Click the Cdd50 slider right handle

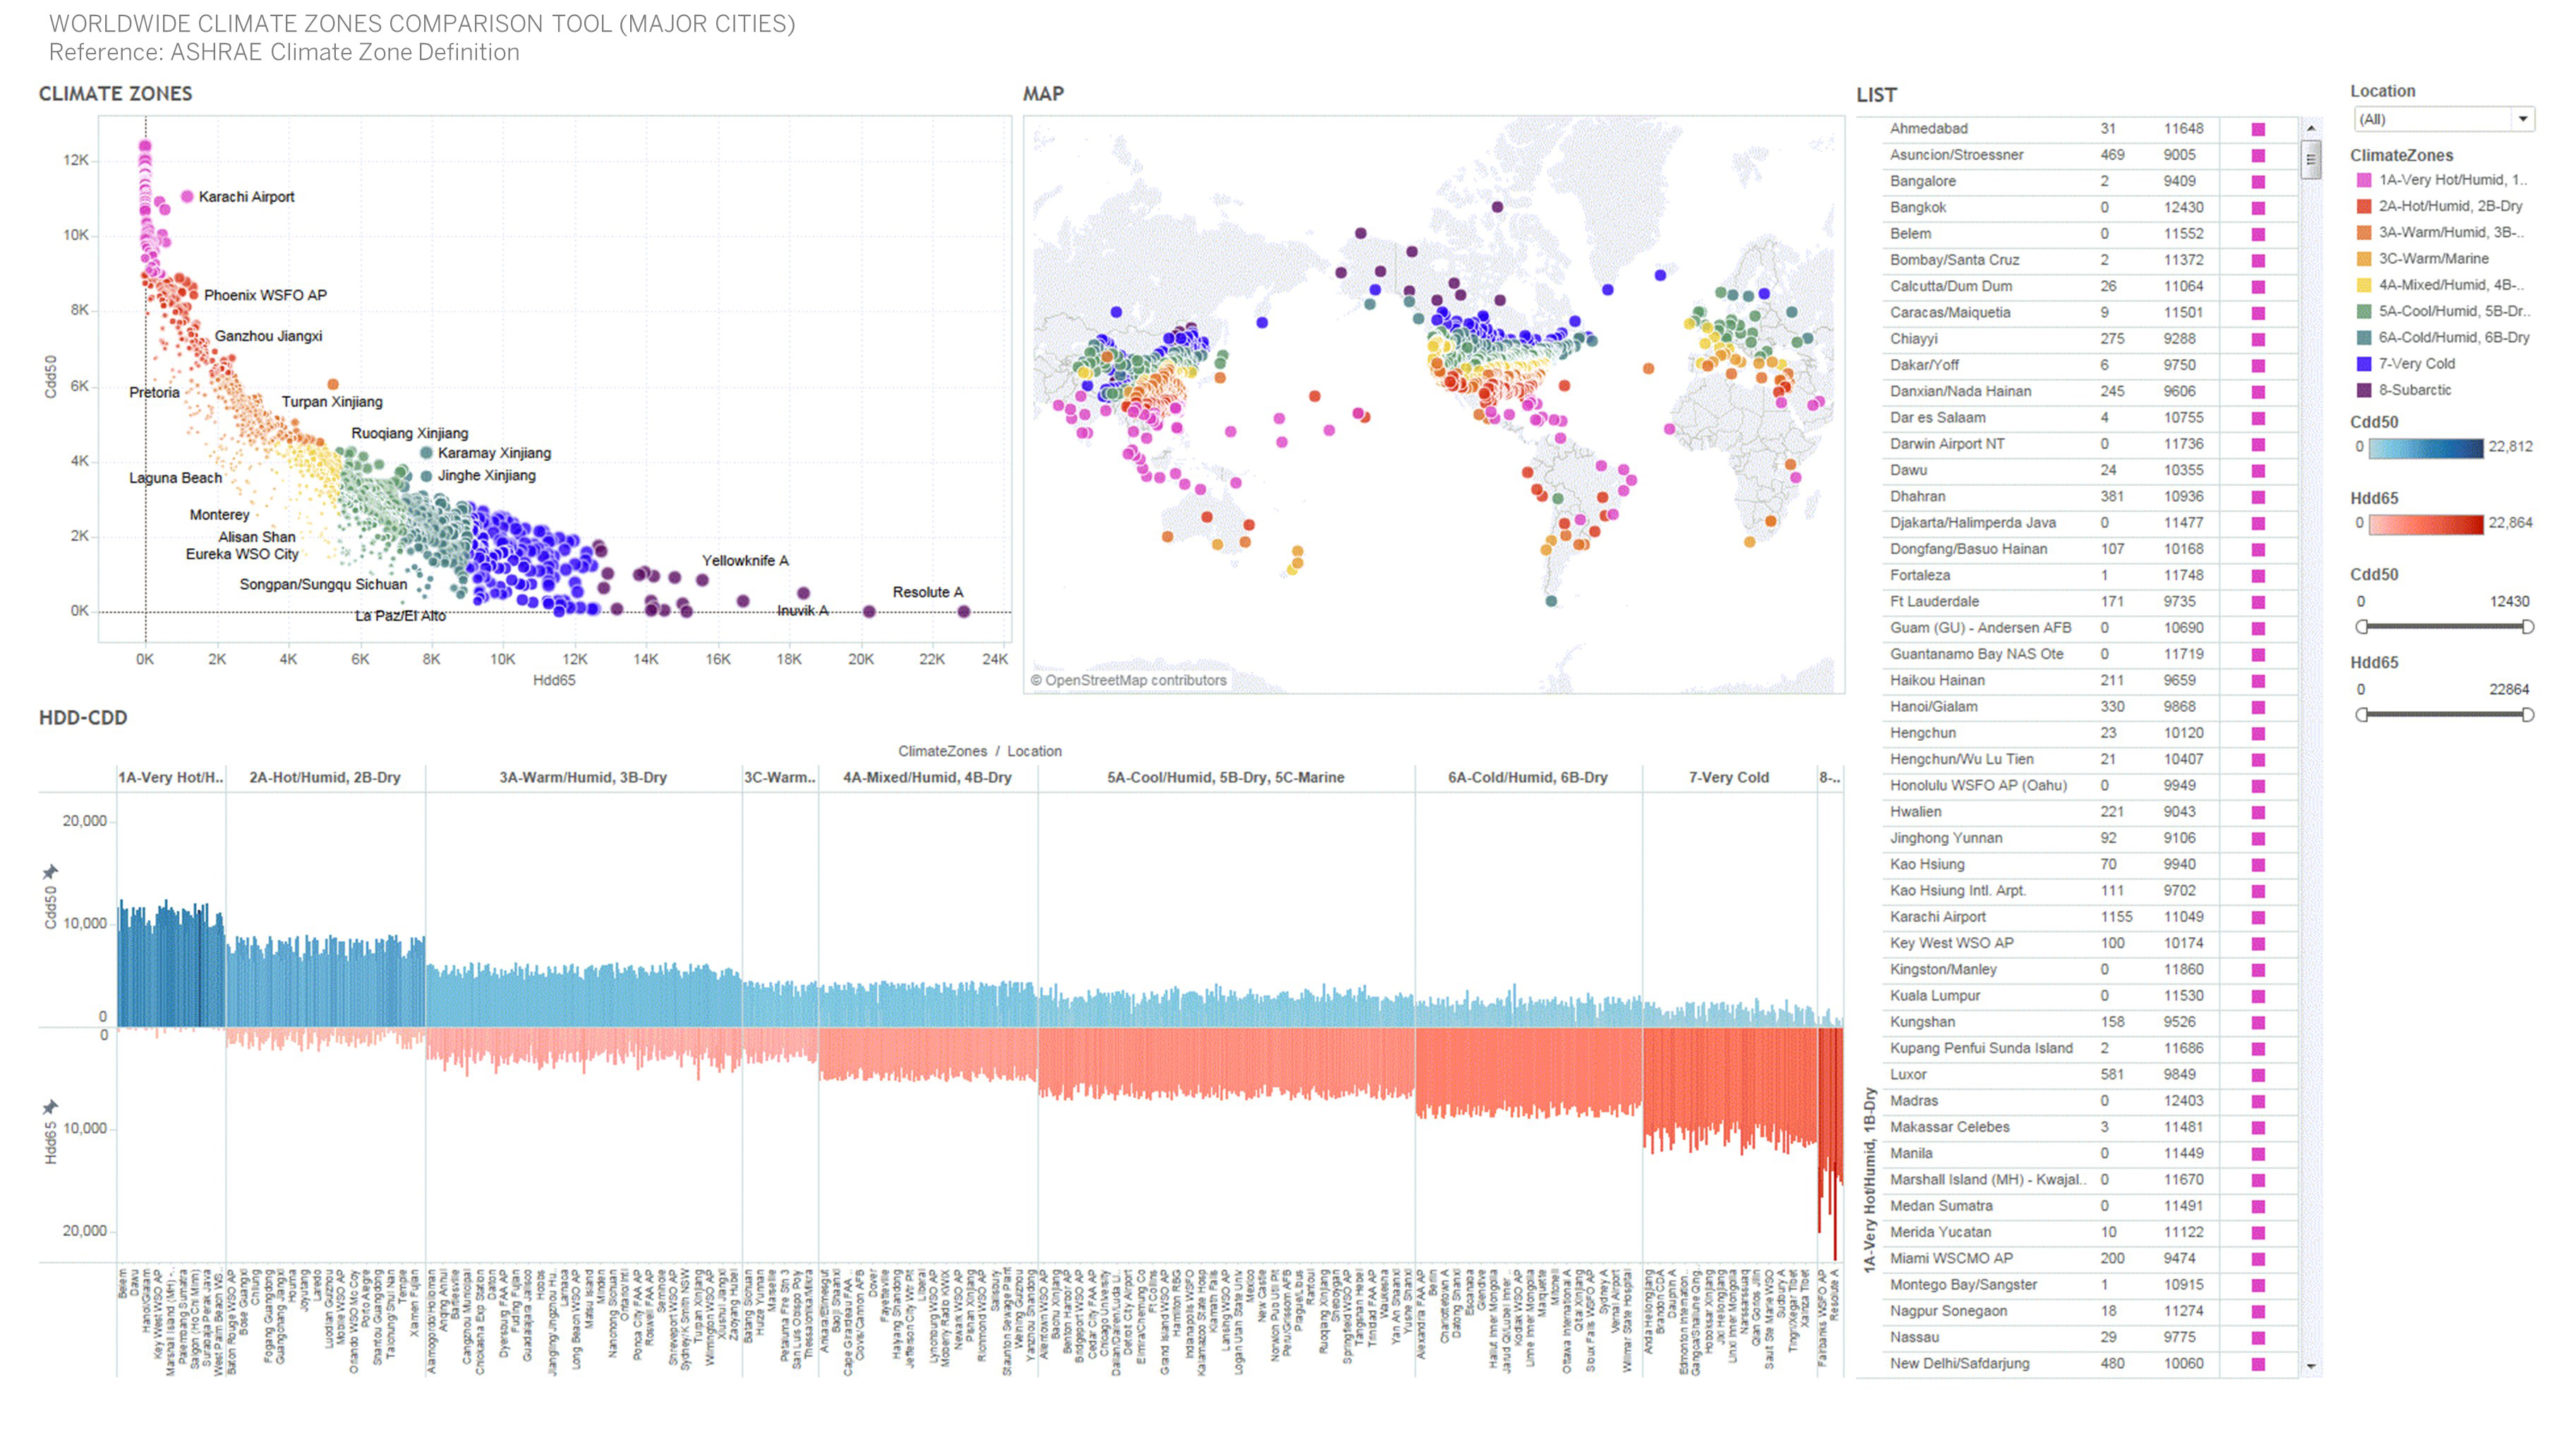pos(2527,627)
